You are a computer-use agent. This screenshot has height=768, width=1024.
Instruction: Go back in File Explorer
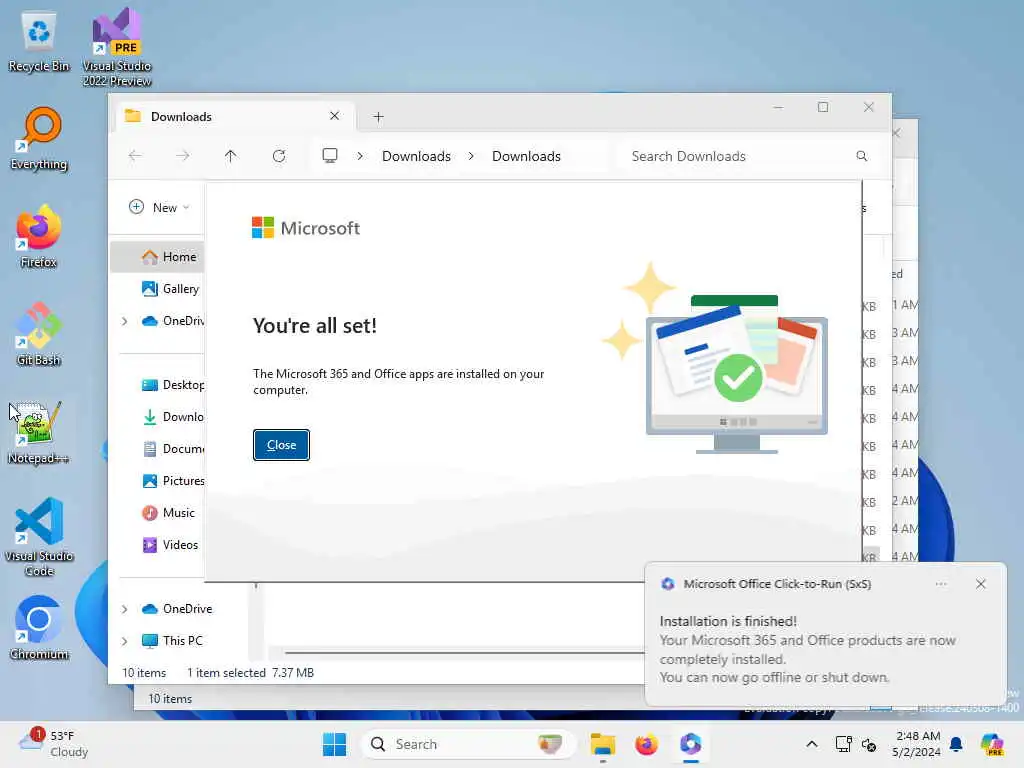point(135,156)
